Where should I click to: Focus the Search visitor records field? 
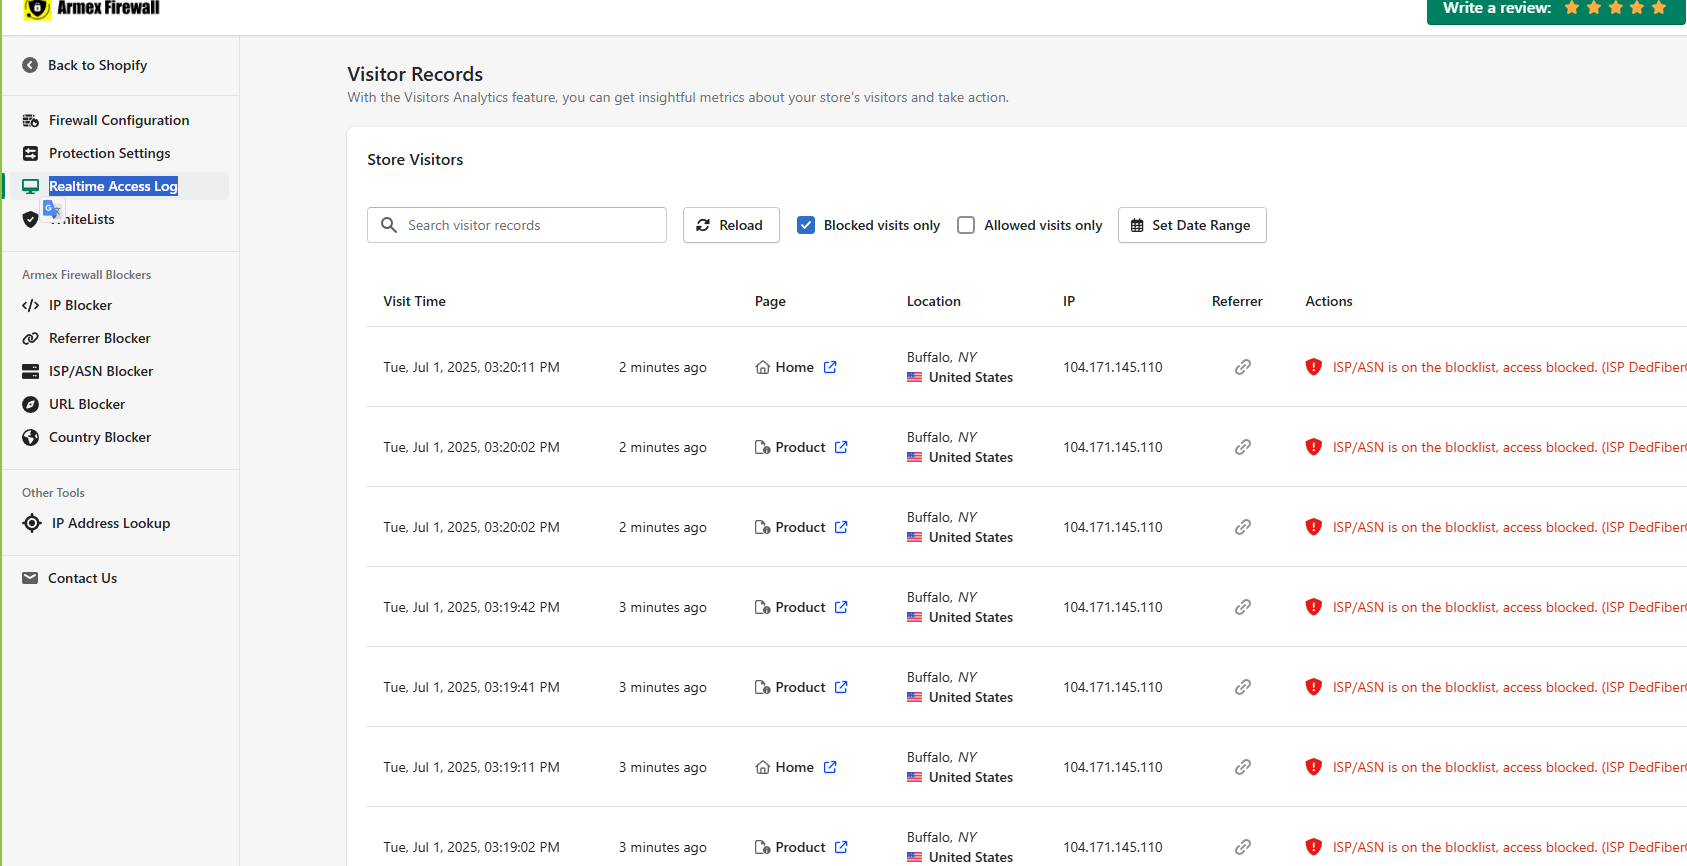(x=517, y=225)
